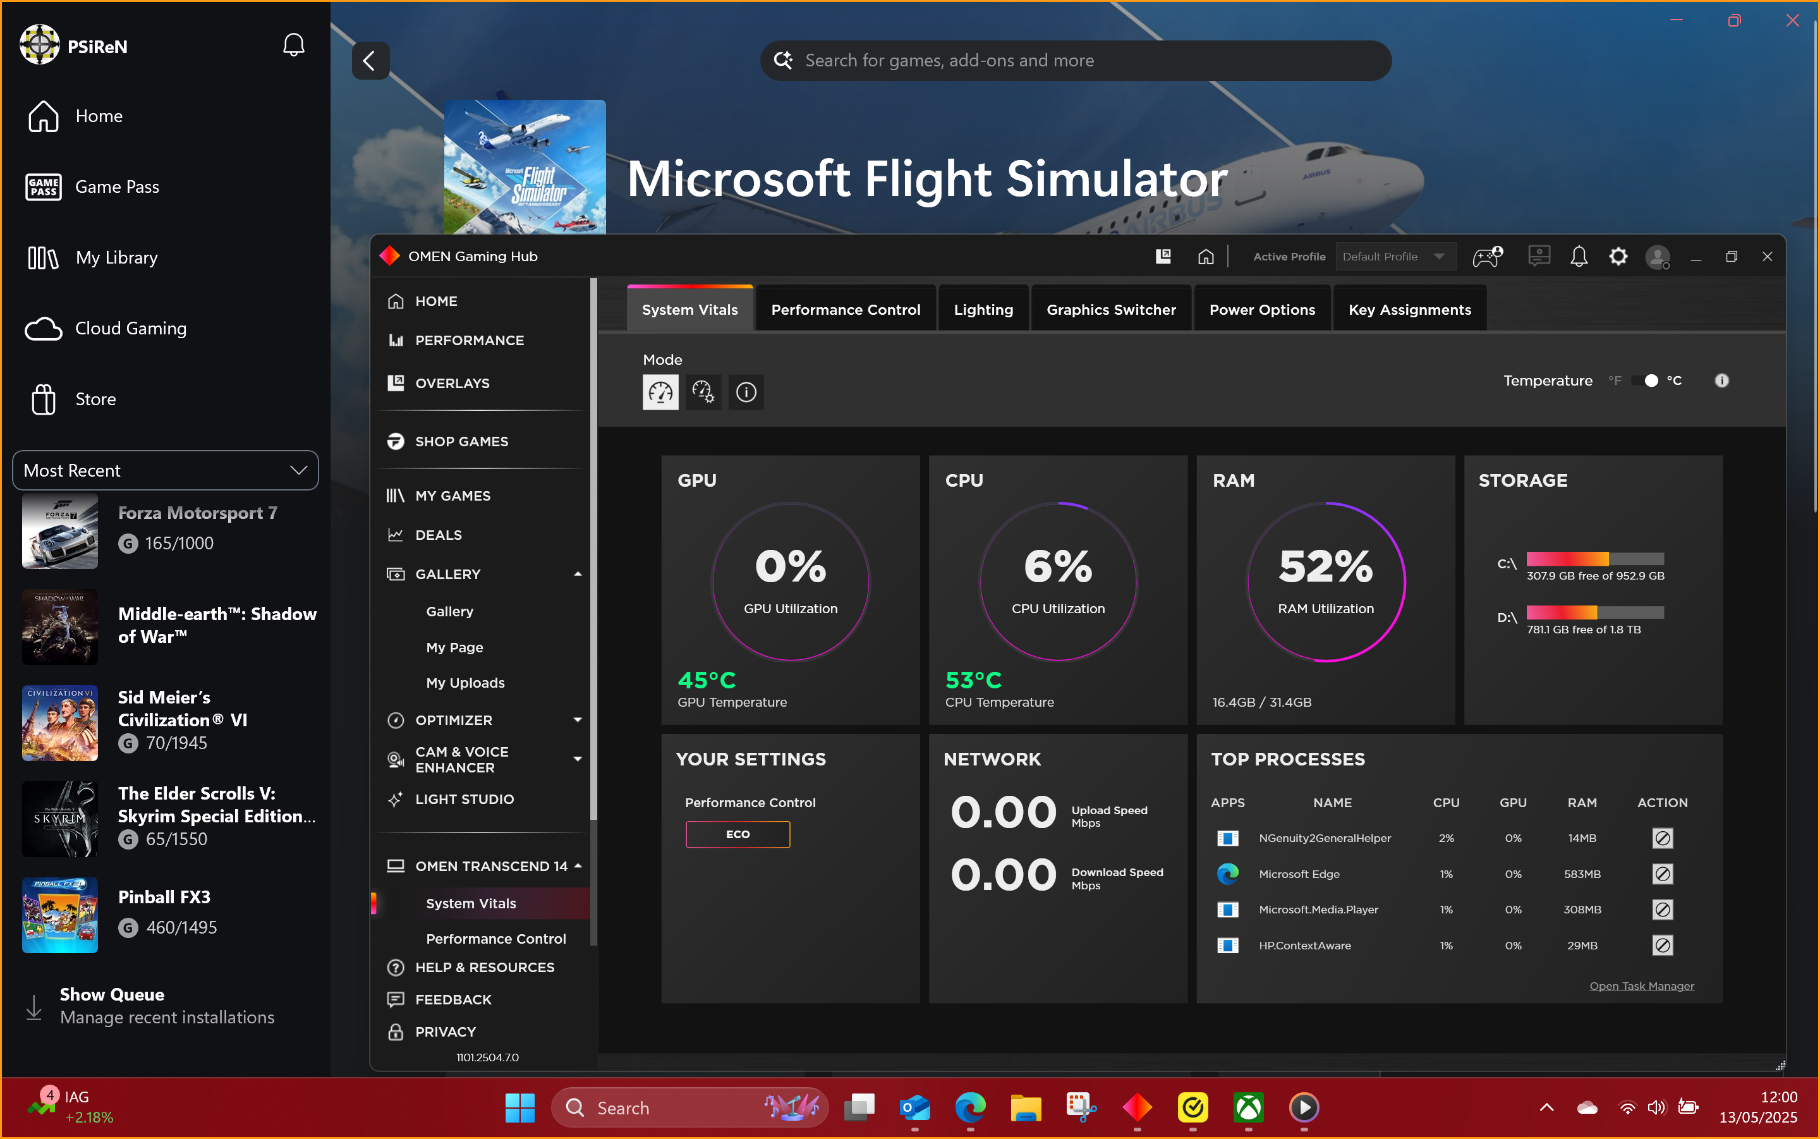Show hidden system tray icons

(x=1546, y=1108)
